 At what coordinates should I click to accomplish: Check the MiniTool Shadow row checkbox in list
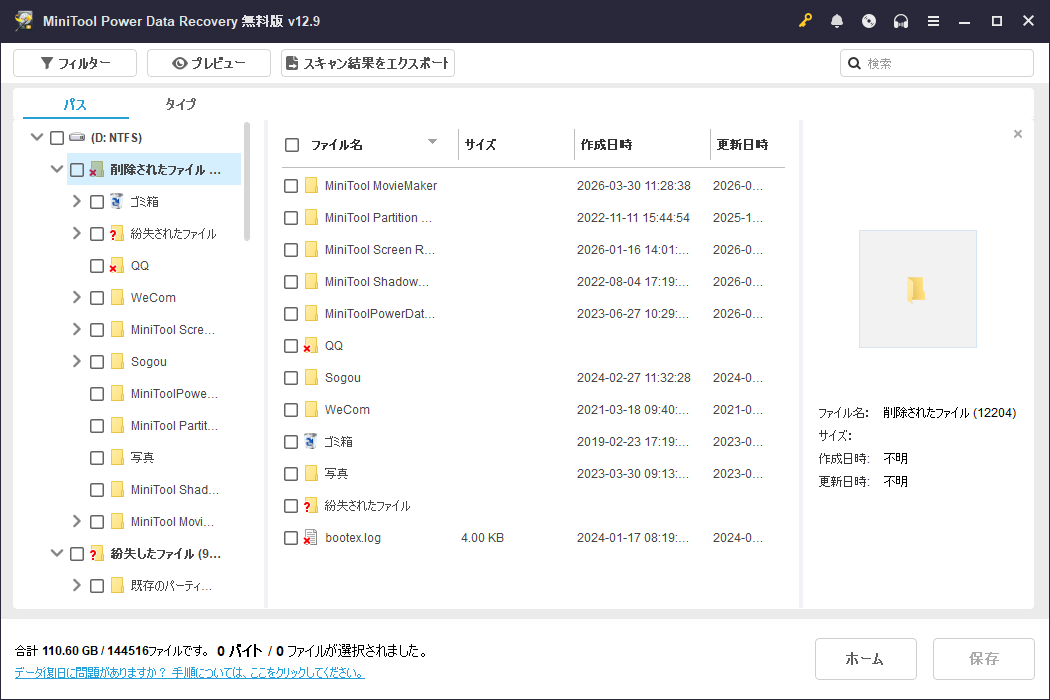291,281
